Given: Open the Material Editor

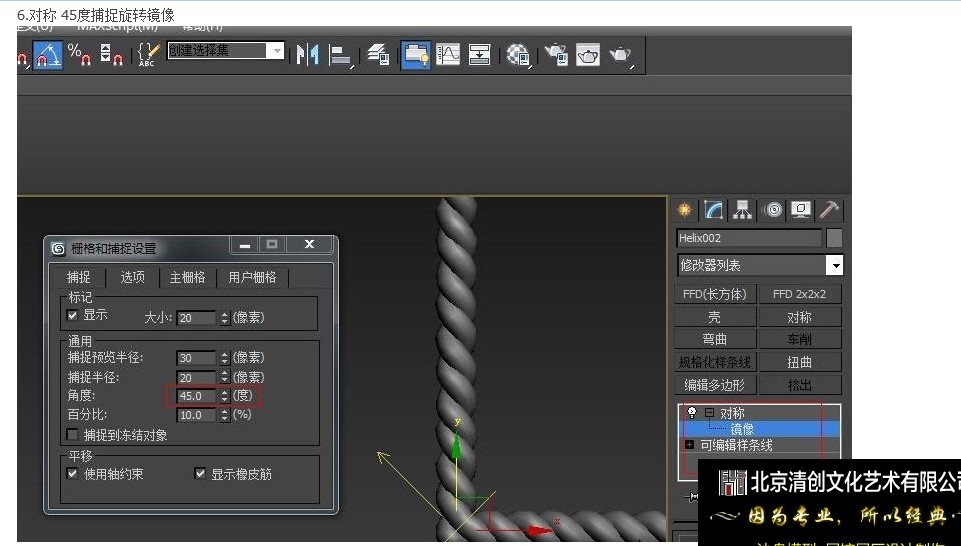Looking at the screenshot, I should 517,55.
